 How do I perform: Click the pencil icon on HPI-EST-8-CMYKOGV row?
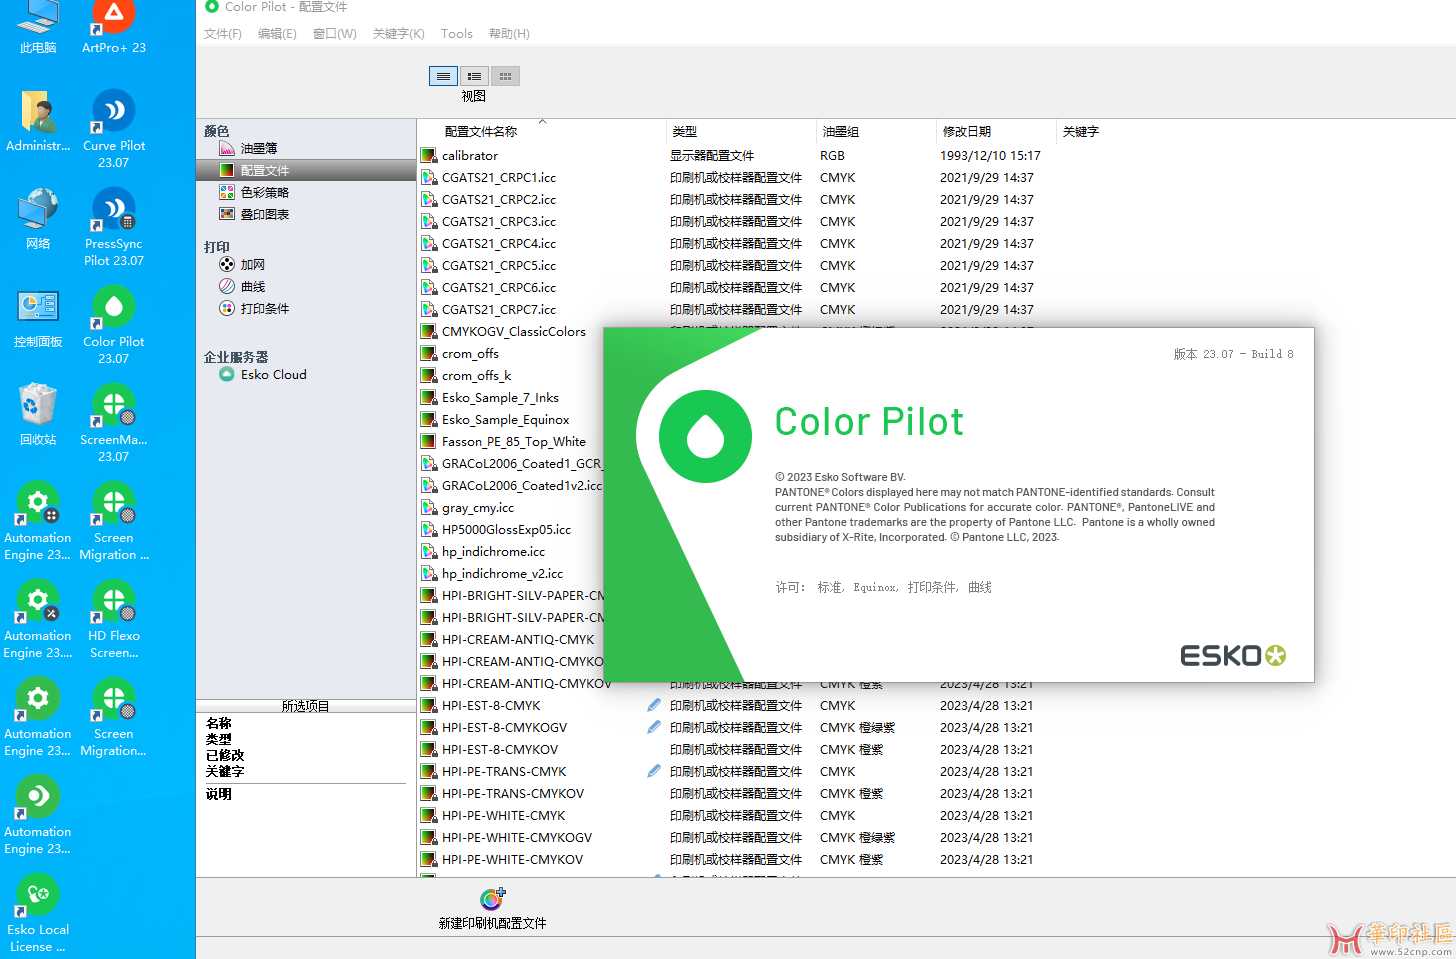click(x=654, y=727)
